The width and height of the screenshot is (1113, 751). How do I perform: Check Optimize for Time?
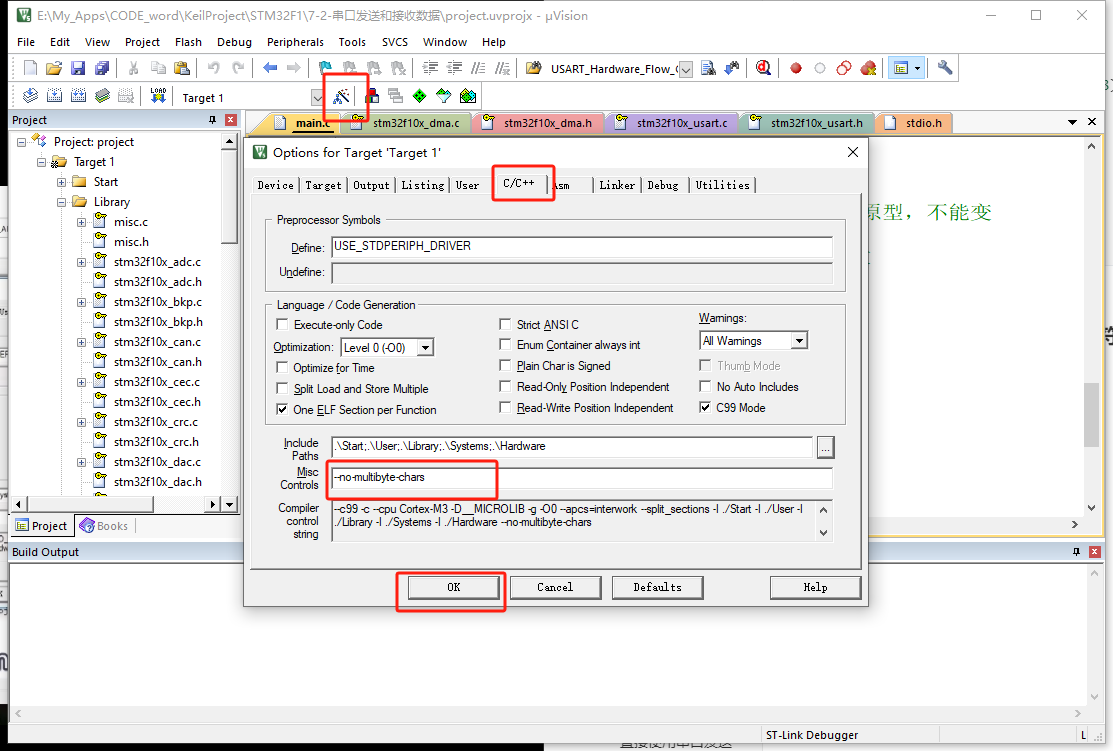pos(282,367)
